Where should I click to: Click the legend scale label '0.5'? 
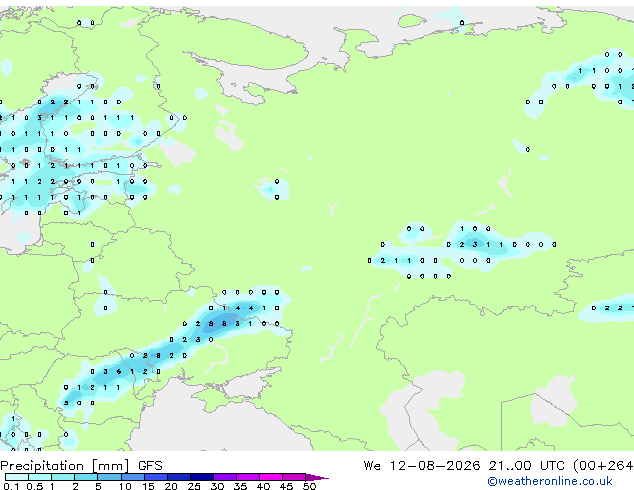pos(35,486)
